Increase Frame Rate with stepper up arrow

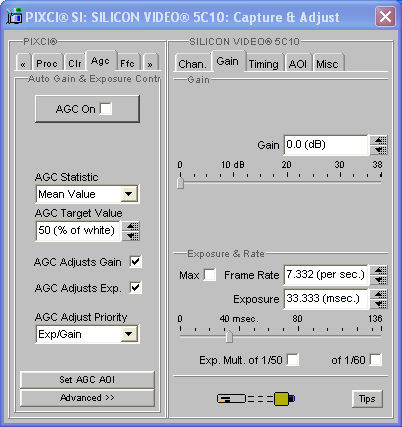coord(379,270)
